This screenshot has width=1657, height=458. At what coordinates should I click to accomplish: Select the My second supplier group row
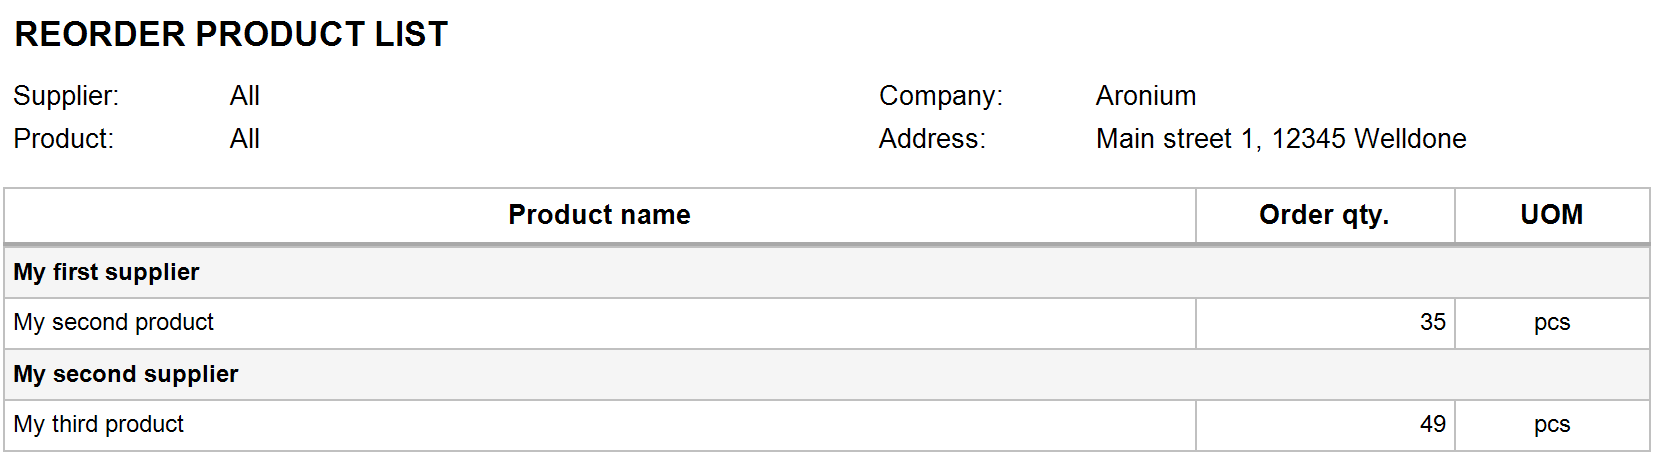pyautogui.click(x=827, y=374)
